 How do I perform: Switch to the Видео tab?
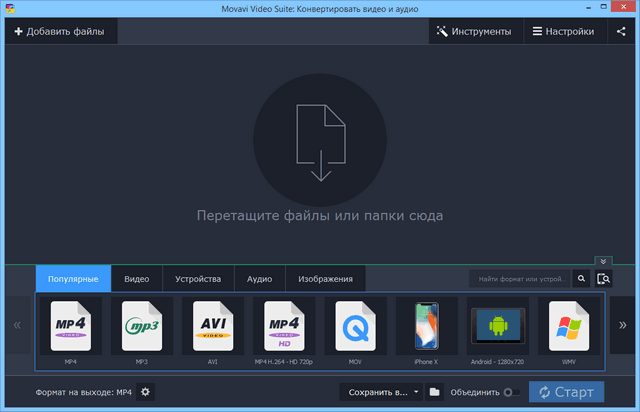(x=136, y=279)
